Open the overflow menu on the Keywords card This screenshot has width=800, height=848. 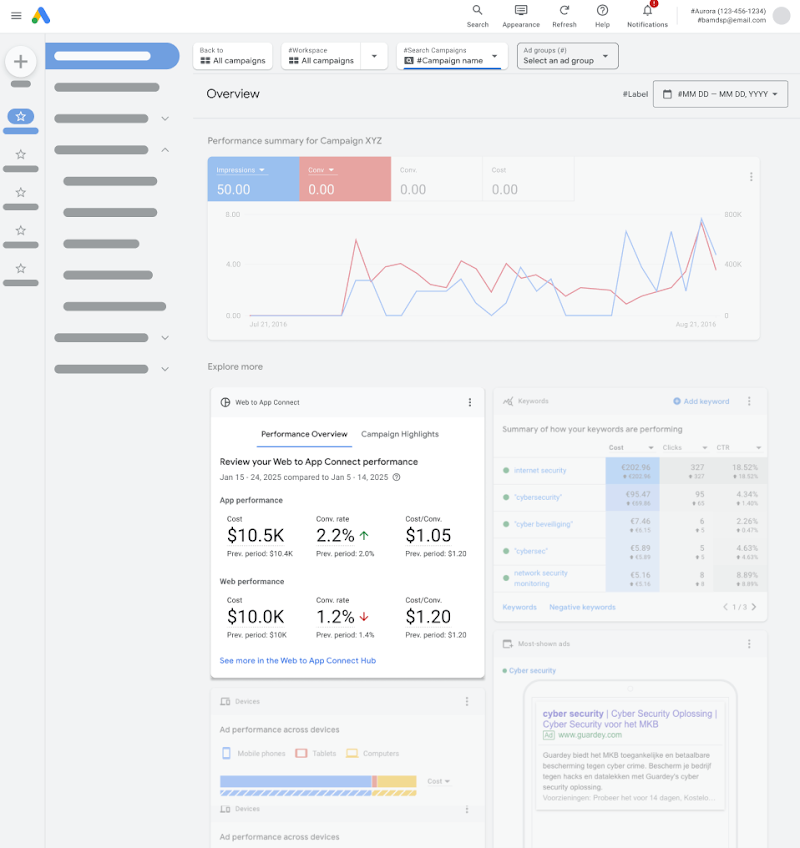748,401
